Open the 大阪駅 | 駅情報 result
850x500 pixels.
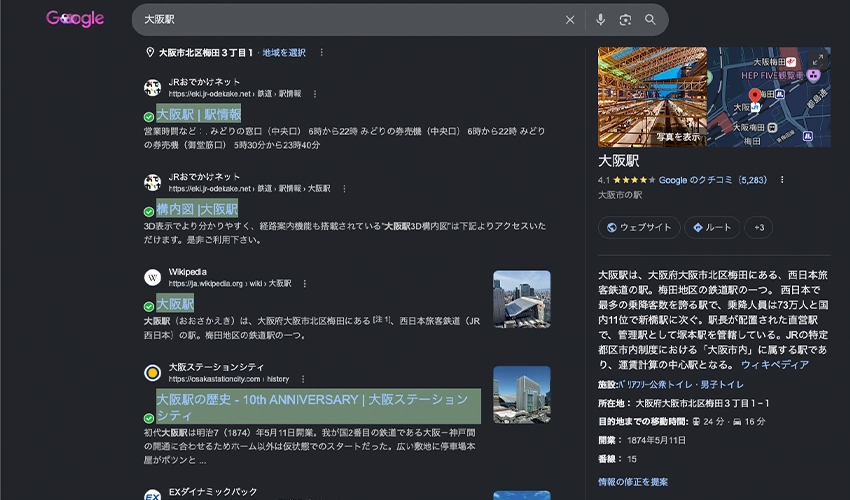point(198,114)
